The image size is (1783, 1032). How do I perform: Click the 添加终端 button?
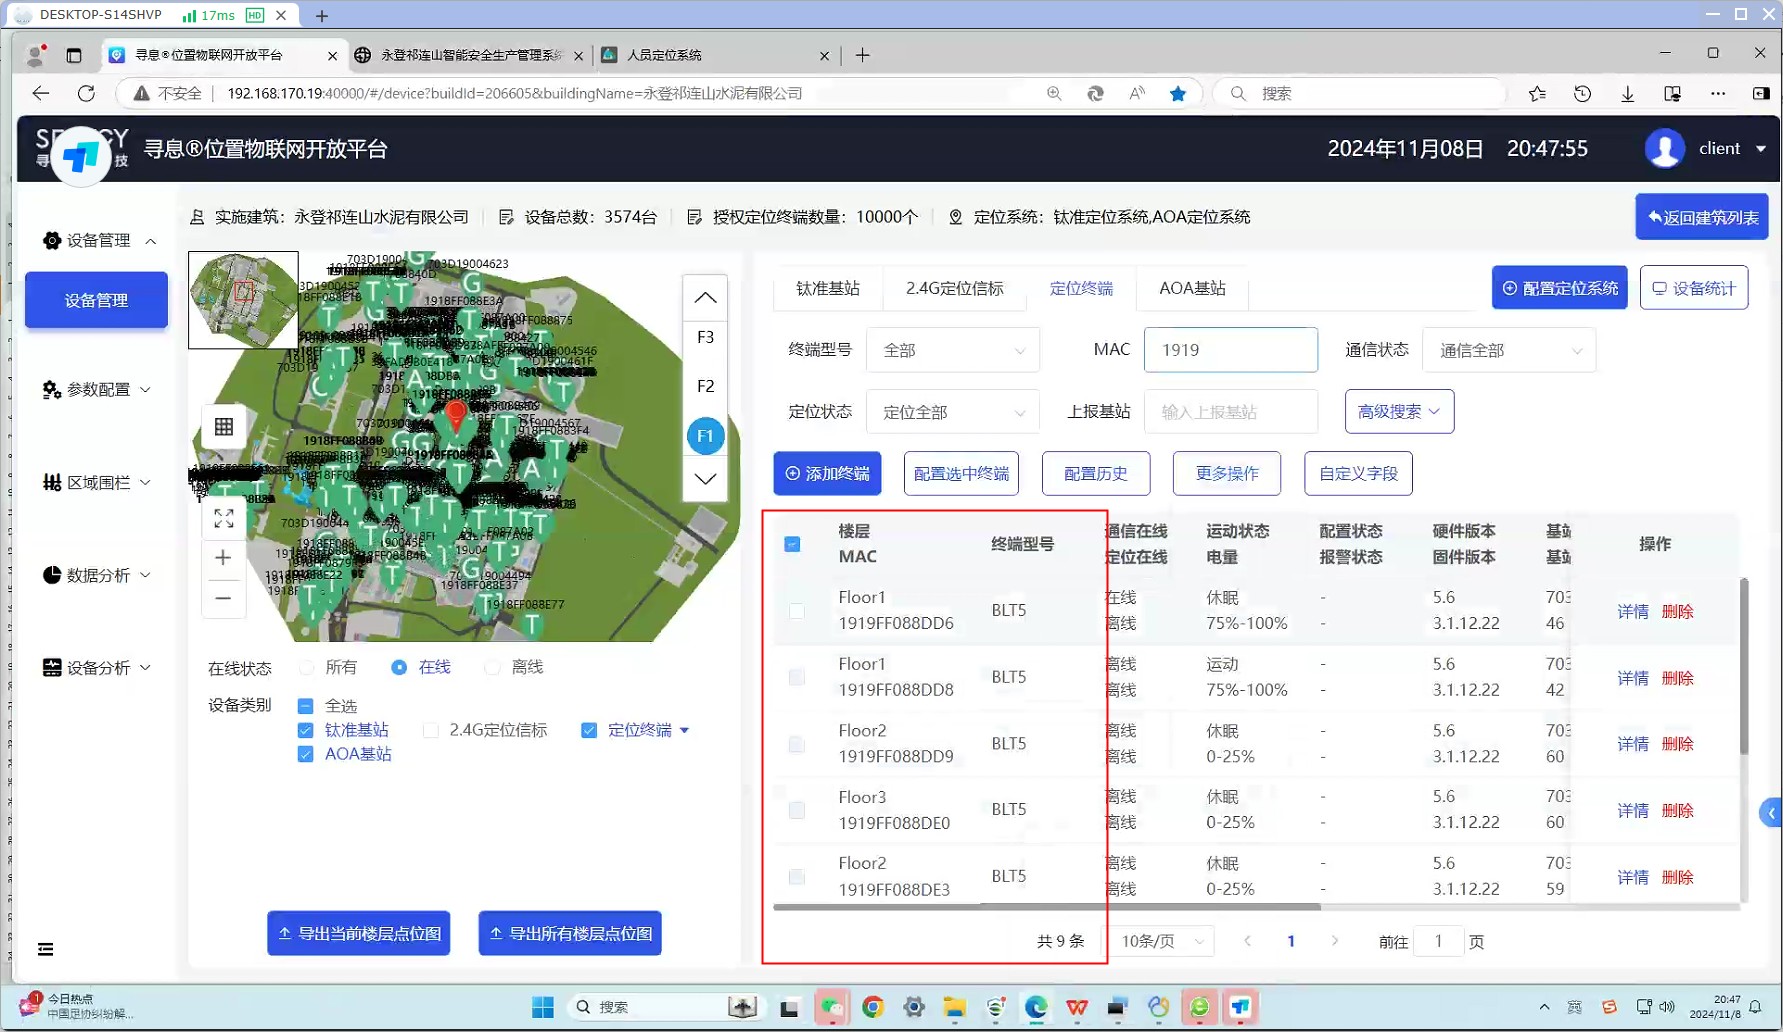point(827,473)
